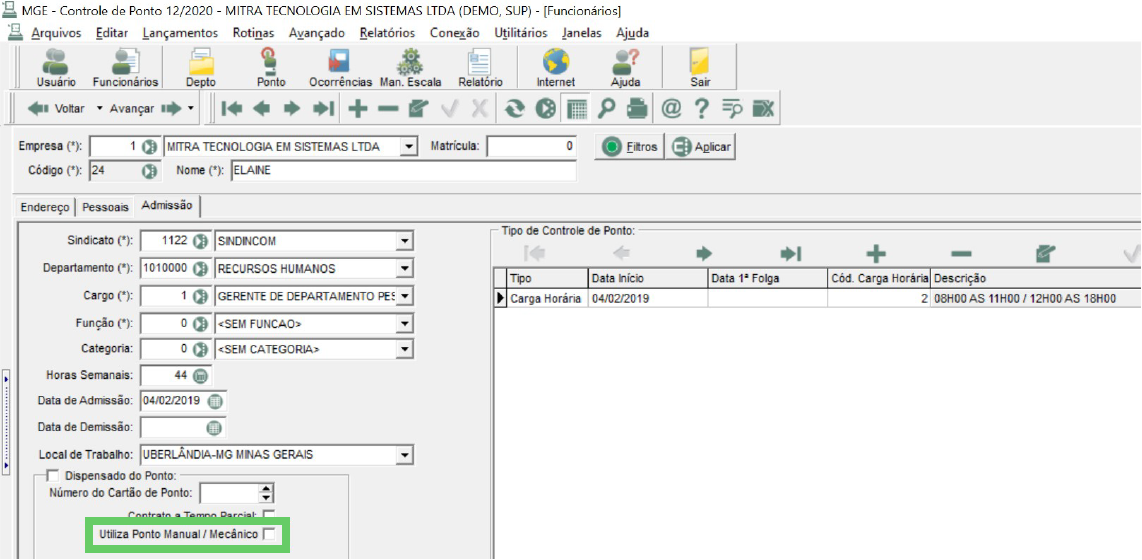Viewport: 1142px width, 560px height.
Task: Open the Janelas menu
Action: tap(582, 33)
